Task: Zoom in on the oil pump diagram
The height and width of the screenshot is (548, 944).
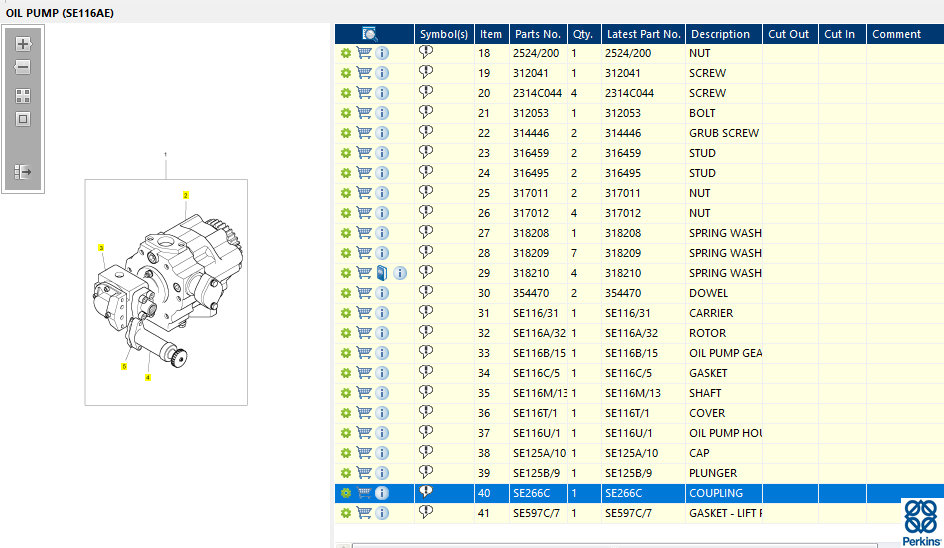Action: [23, 44]
